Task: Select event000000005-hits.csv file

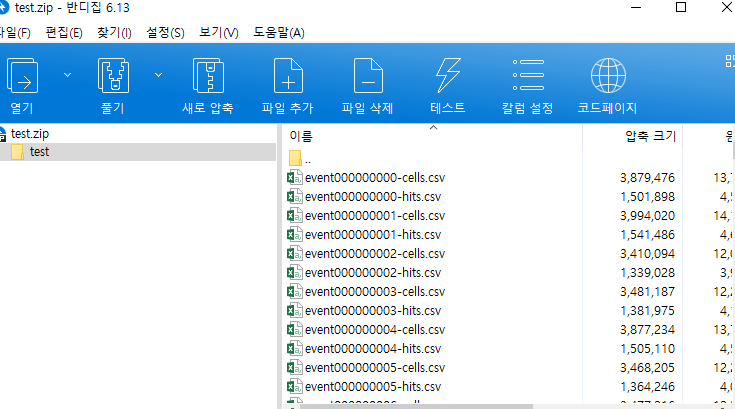Action: (x=373, y=387)
